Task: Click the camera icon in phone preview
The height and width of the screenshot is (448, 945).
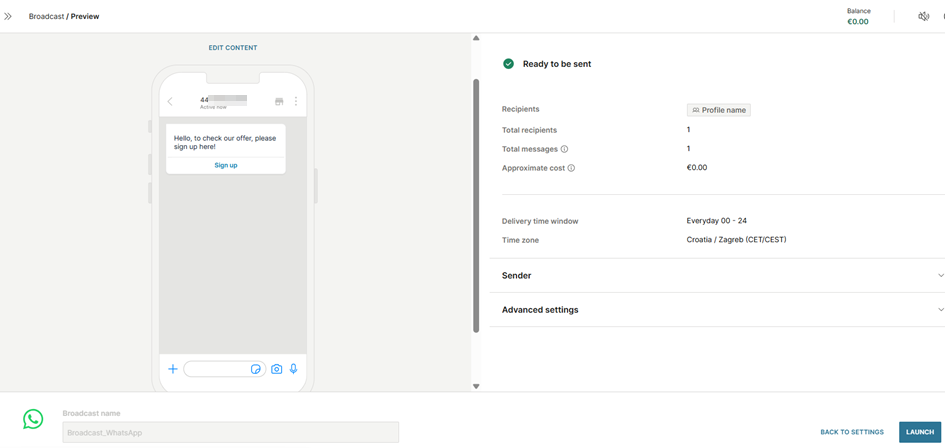Action: pos(277,369)
